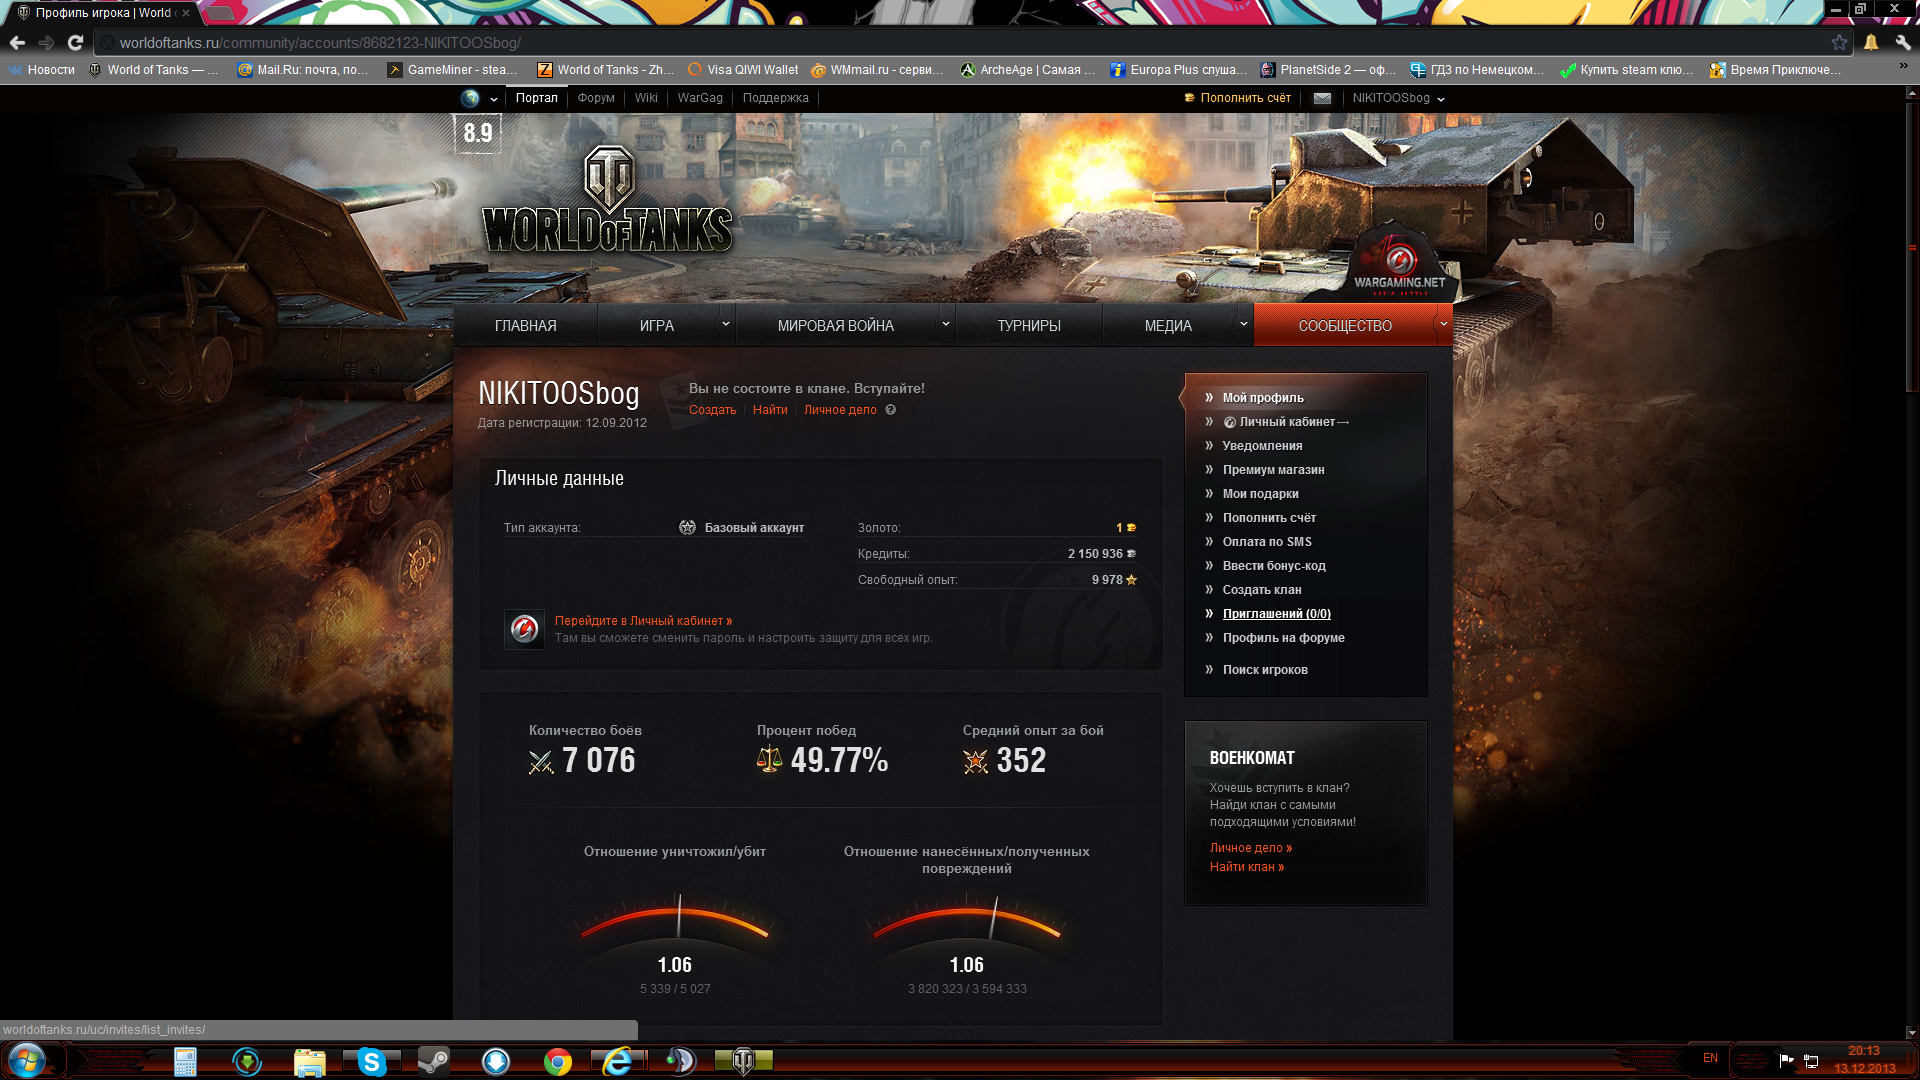Open Steam from the taskbar
Screen dimensions: 1920x1080
pyautogui.click(x=433, y=1061)
